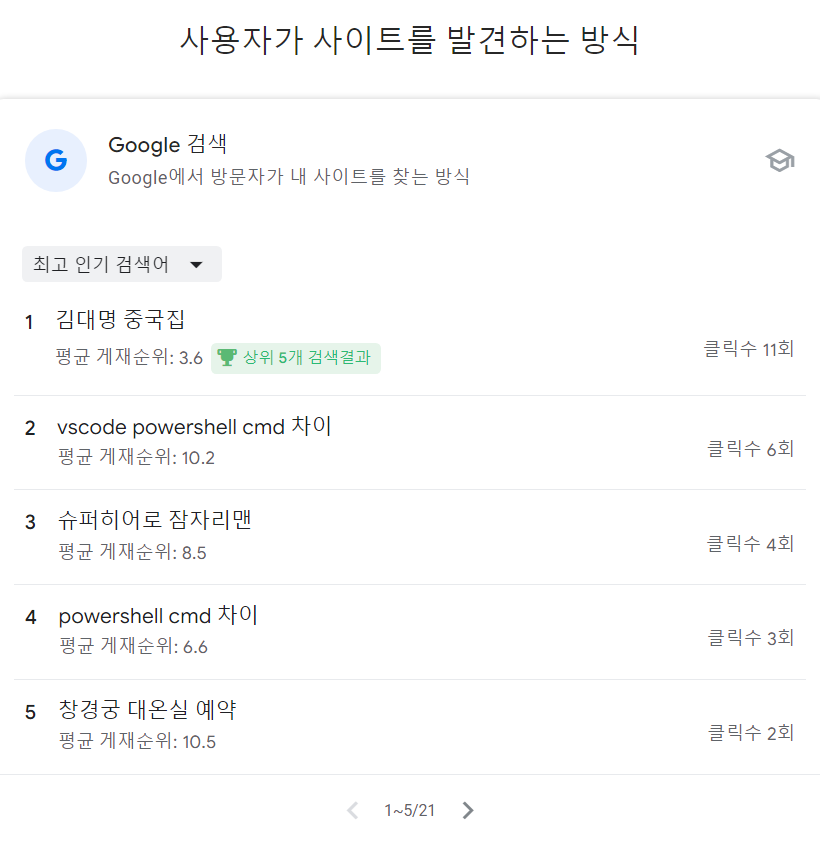The width and height of the screenshot is (820, 845).
Task: Click the 상위 5개 검색결과 badge
Action: [296, 358]
